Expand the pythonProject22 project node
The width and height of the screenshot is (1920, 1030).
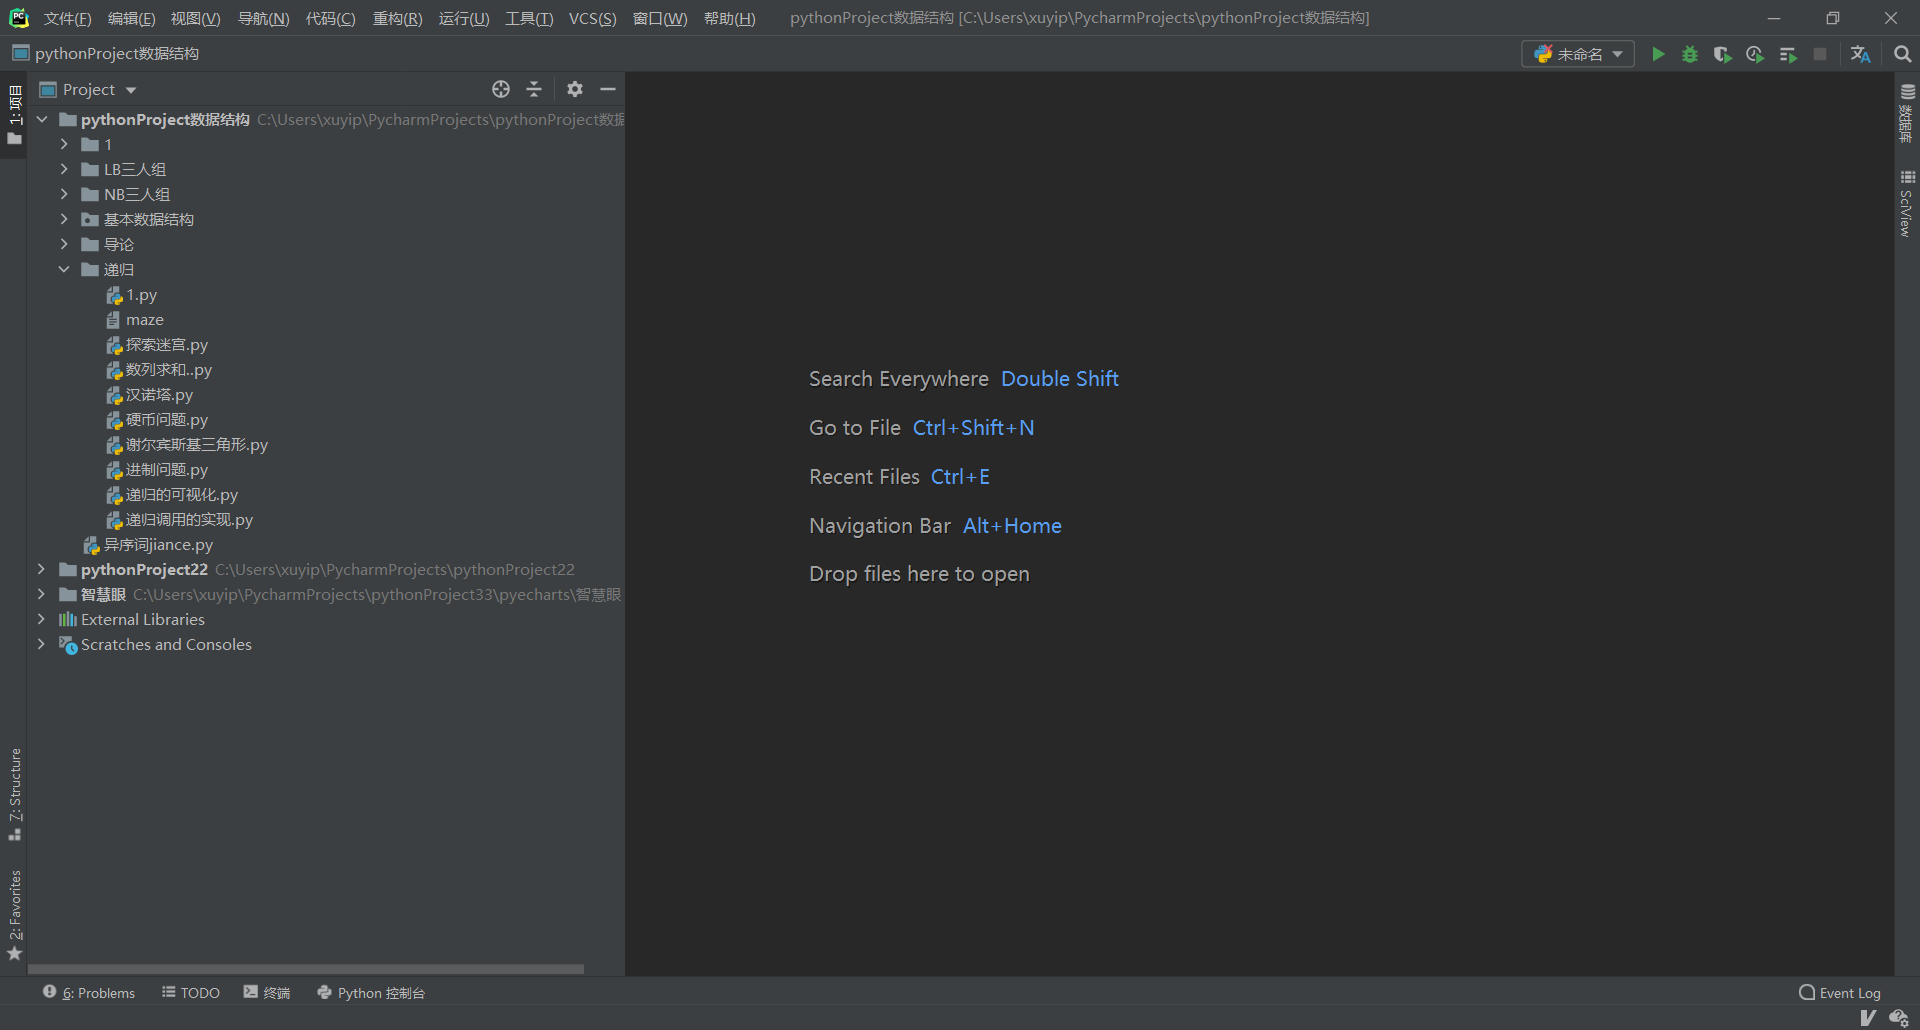click(x=41, y=569)
